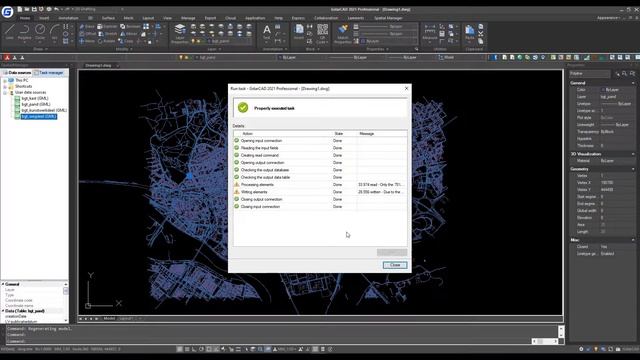Select the Drawing1.dwg document tab

(98, 65)
